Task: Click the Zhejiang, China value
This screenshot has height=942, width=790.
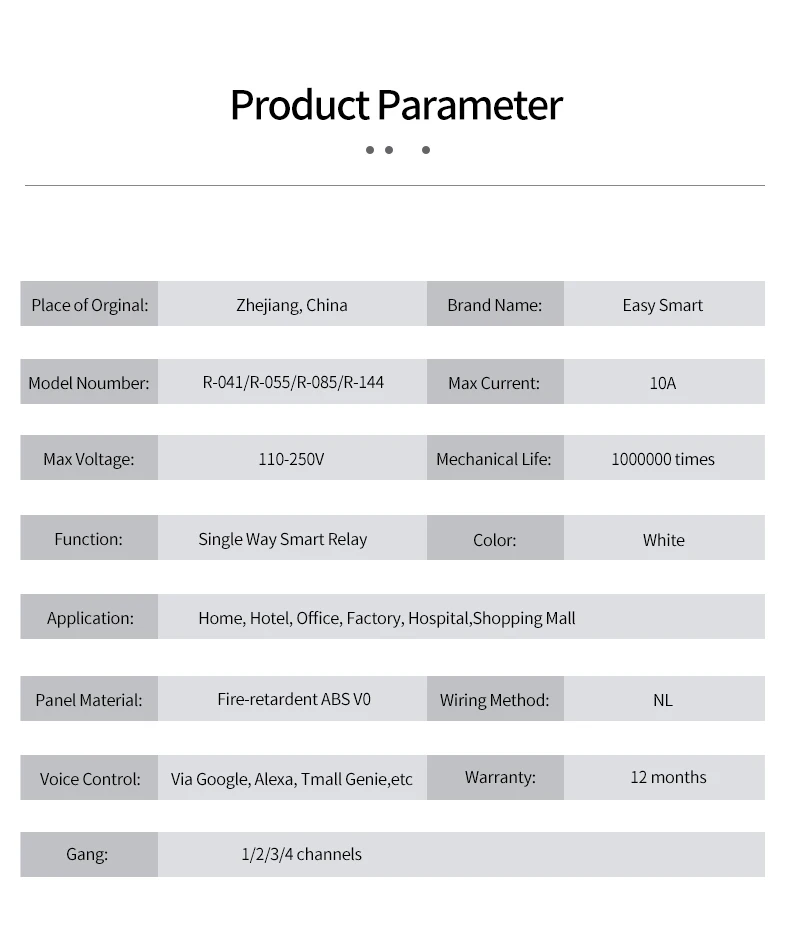Action: [292, 305]
